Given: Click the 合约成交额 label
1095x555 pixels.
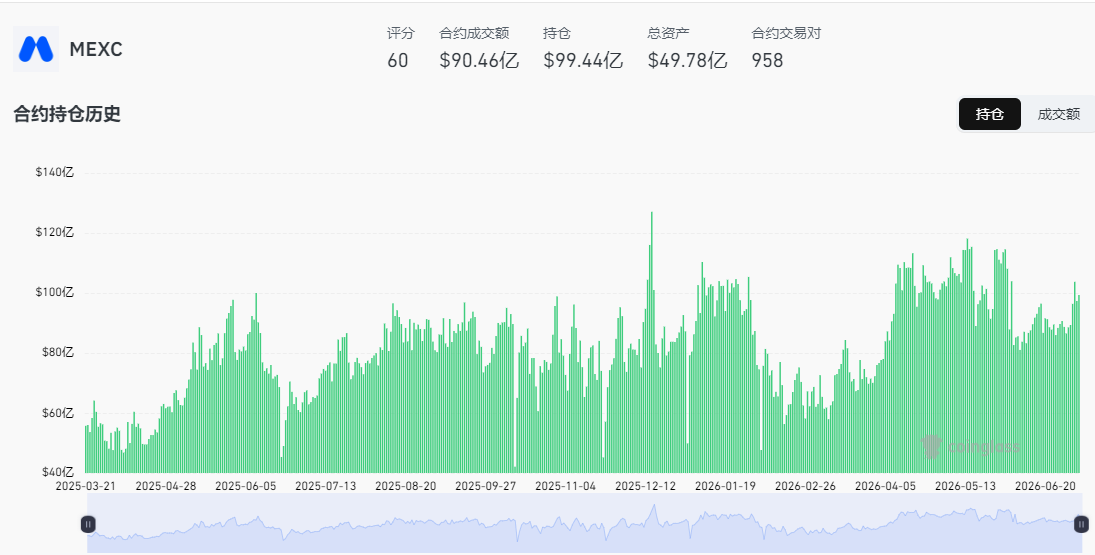Looking at the screenshot, I should (474, 33).
